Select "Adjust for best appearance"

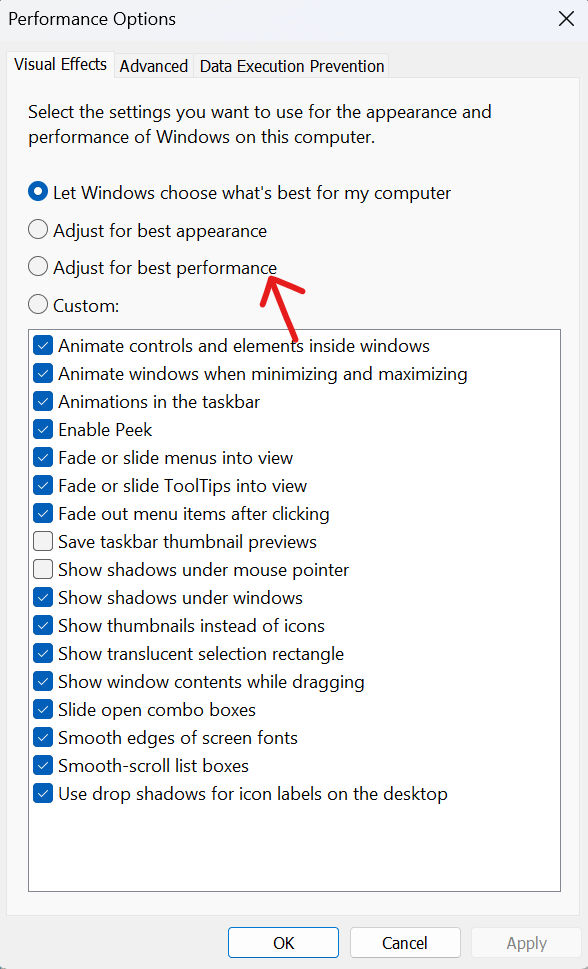pos(37,230)
